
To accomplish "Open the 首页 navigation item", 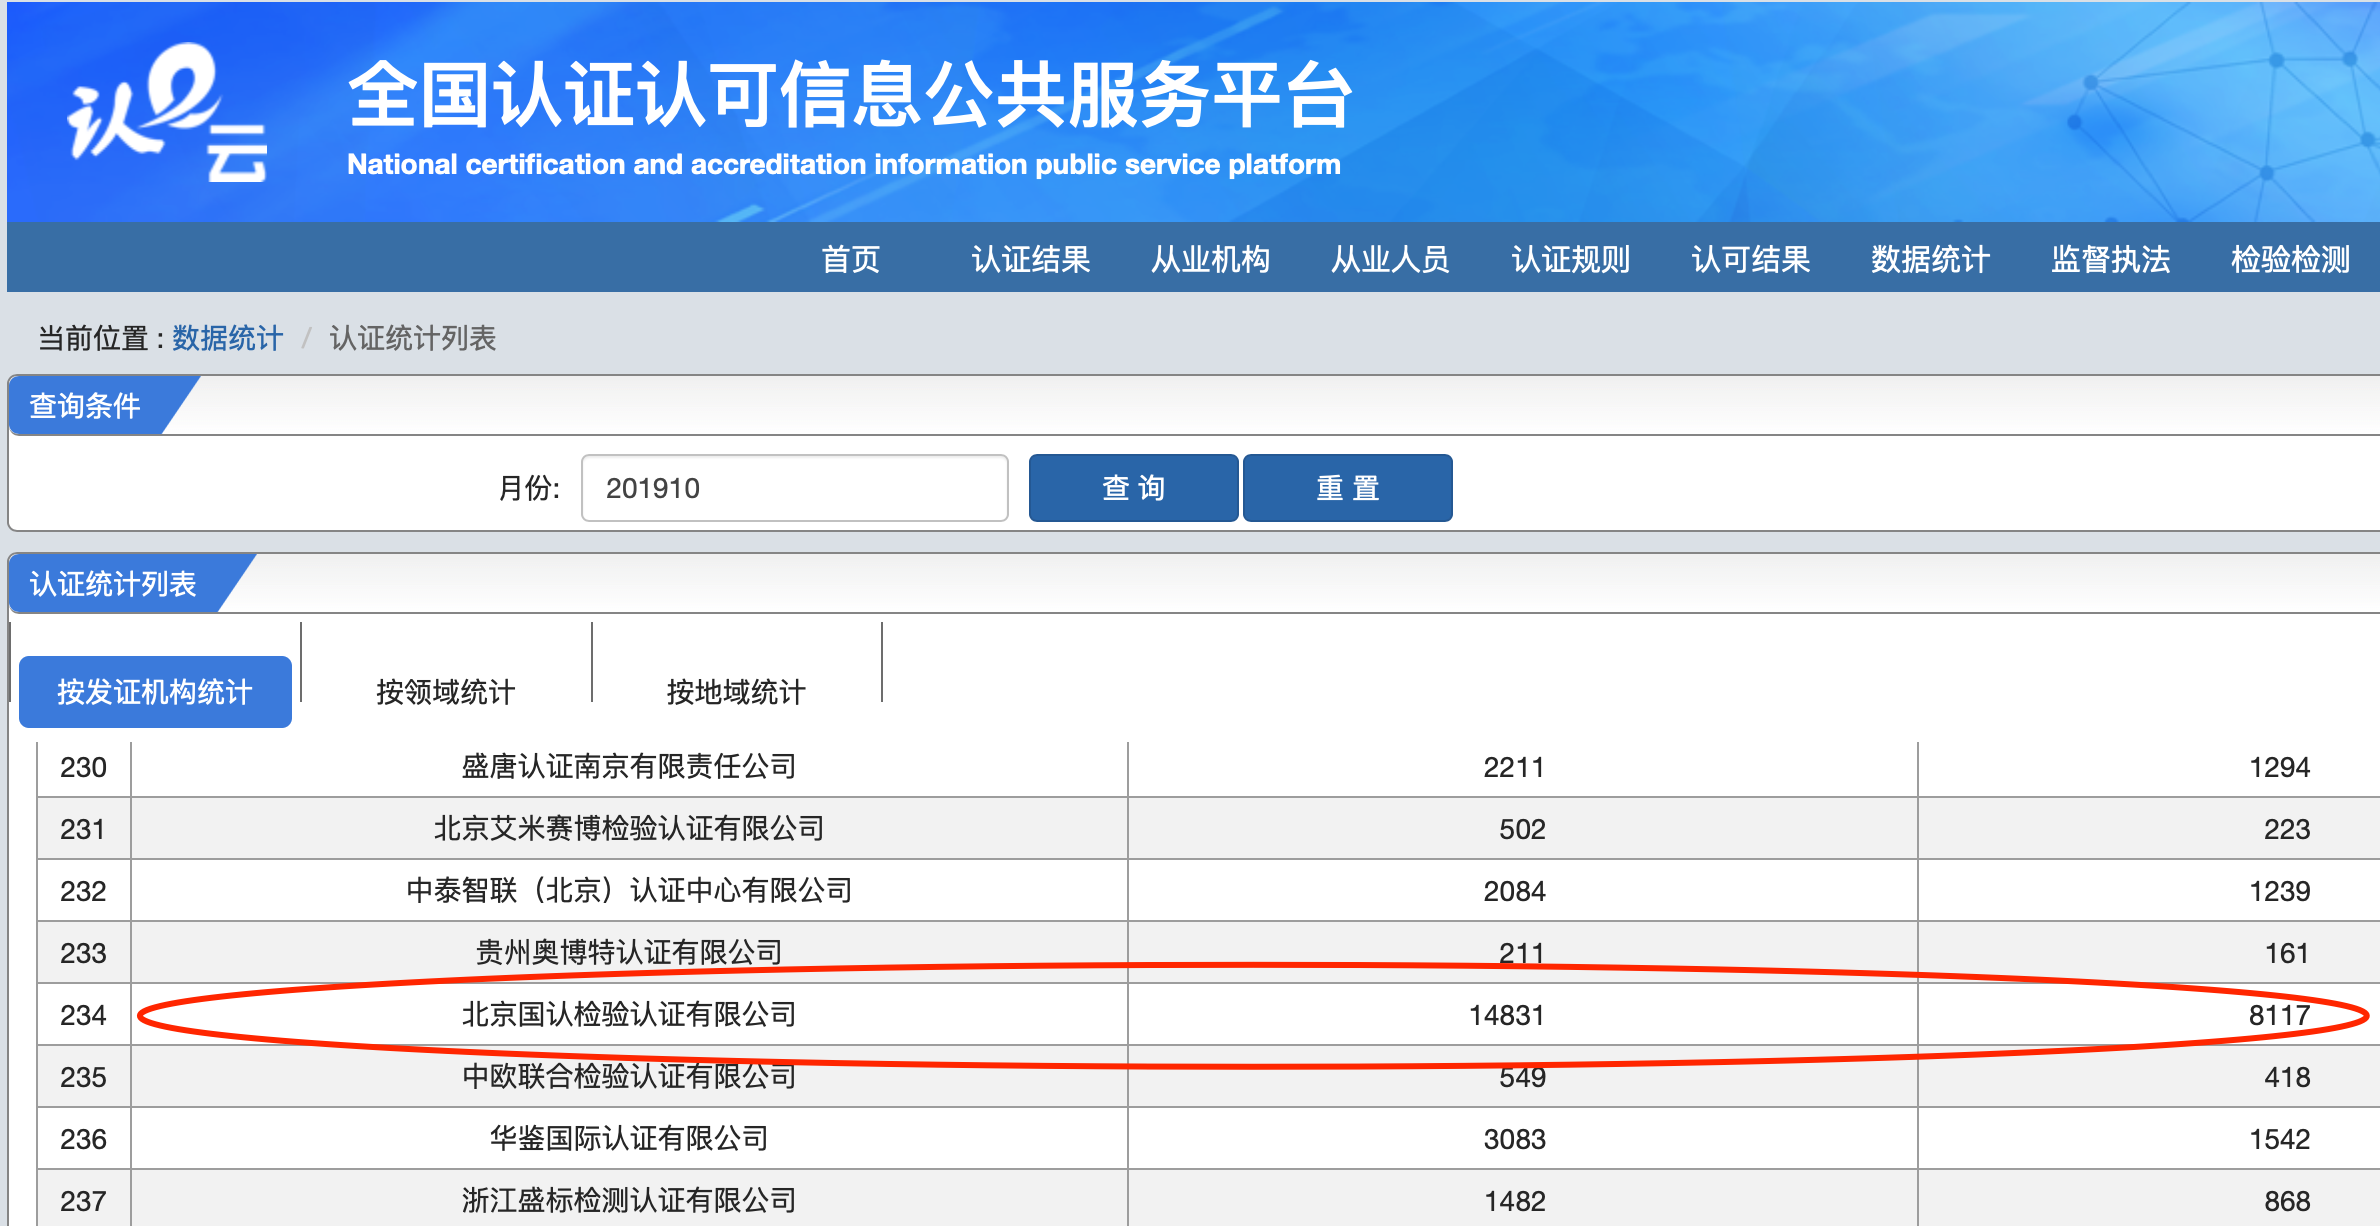I will [x=851, y=259].
